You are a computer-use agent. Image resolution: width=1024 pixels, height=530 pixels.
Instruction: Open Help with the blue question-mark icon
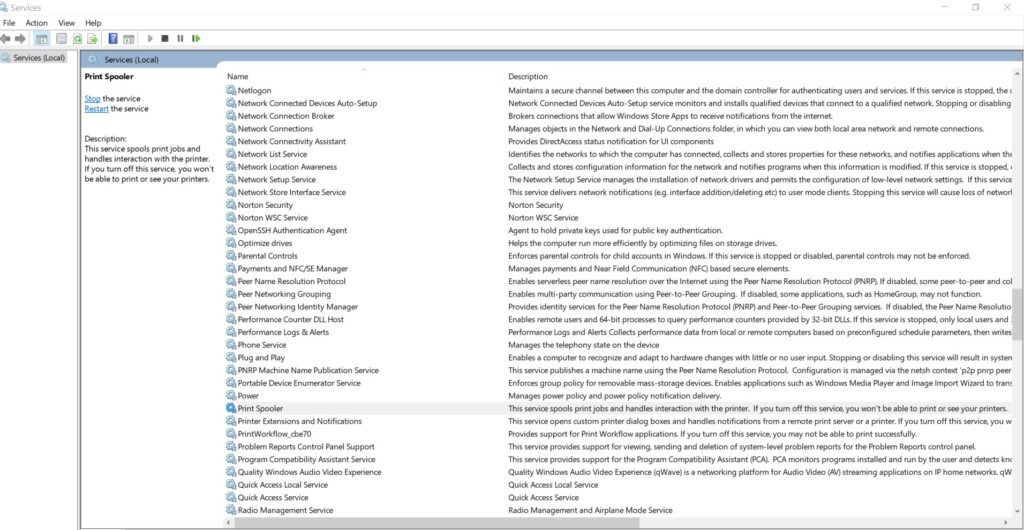(x=113, y=39)
